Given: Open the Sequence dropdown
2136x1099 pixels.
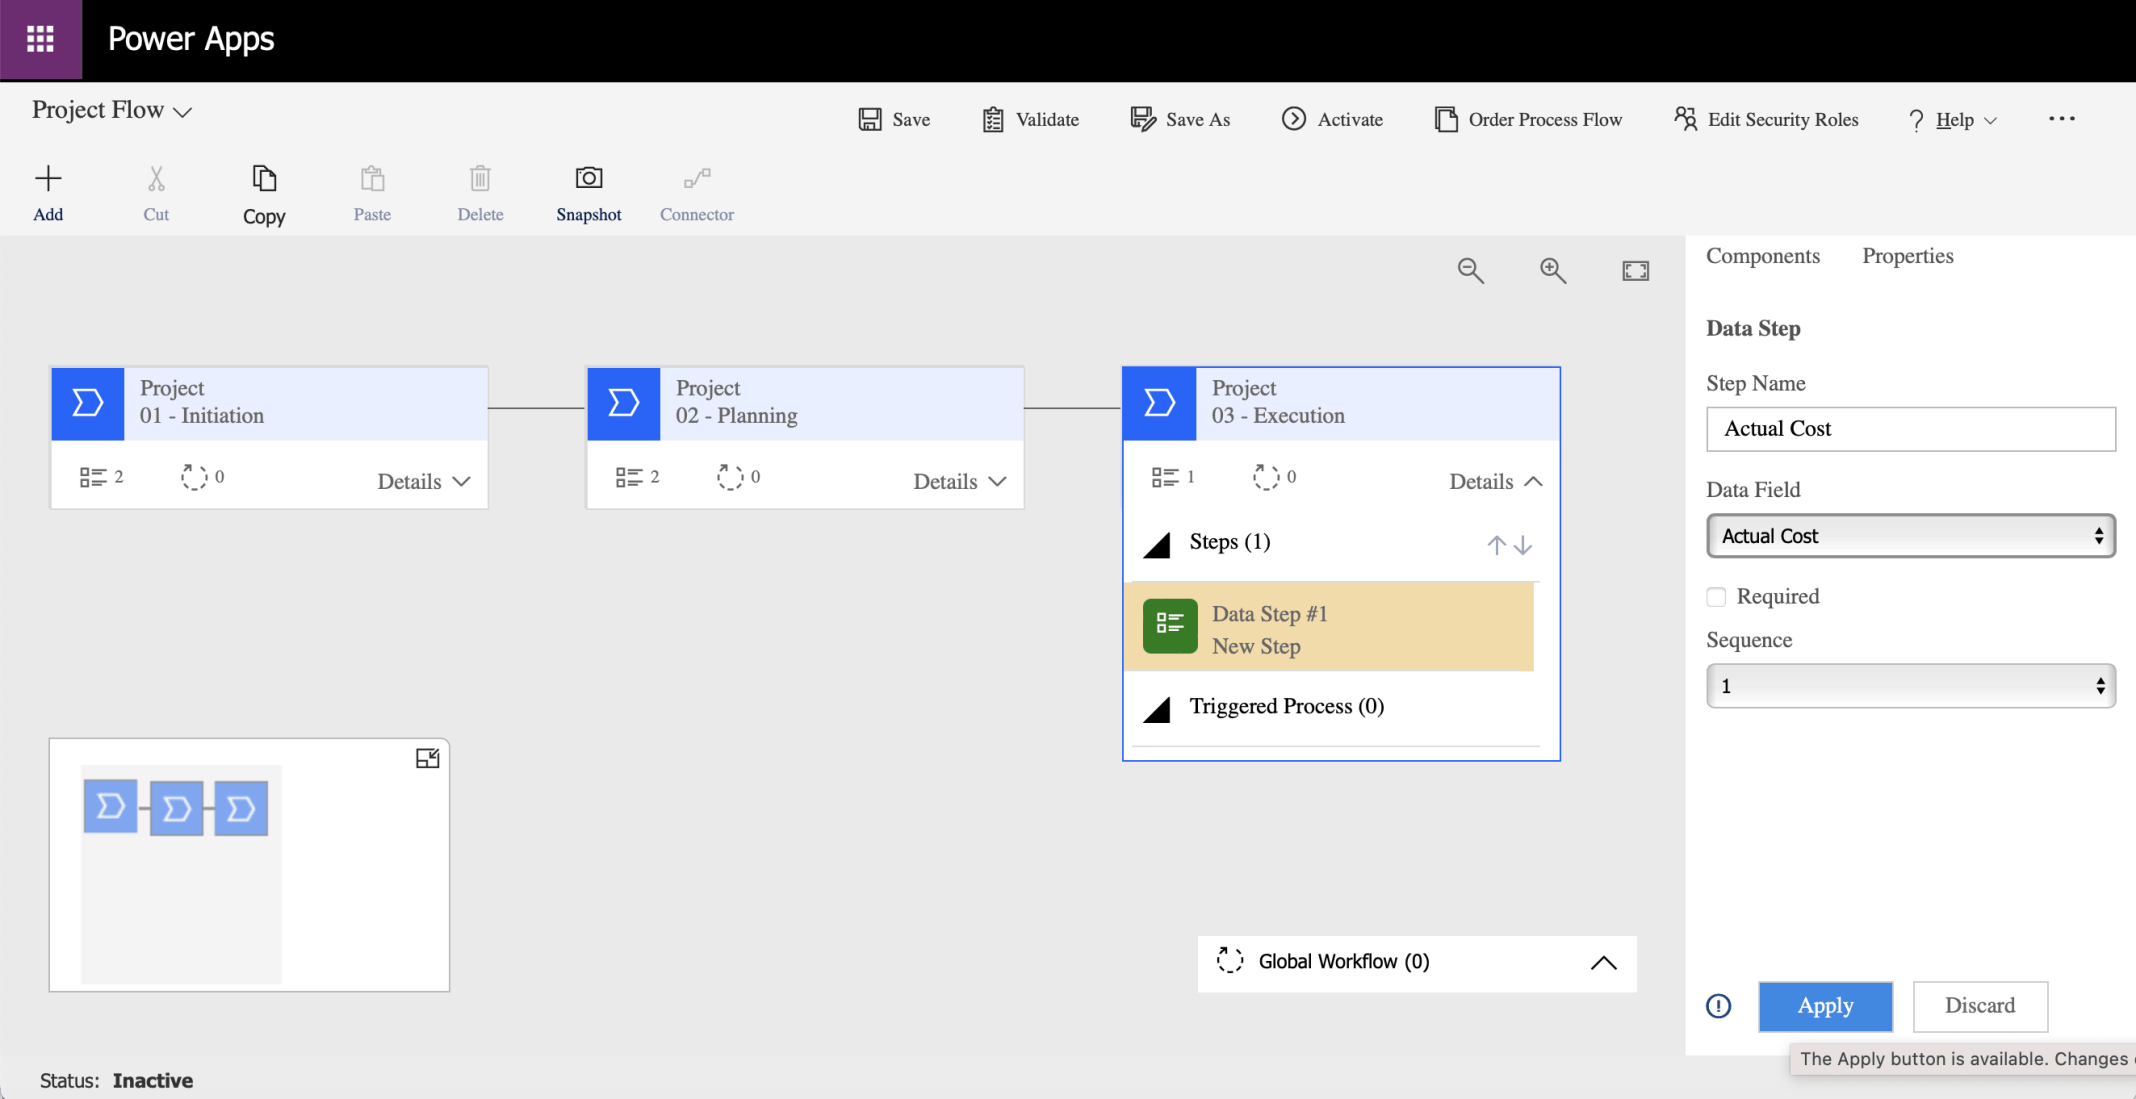Looking at the screenshot, I should click(x=1910, y=686).
